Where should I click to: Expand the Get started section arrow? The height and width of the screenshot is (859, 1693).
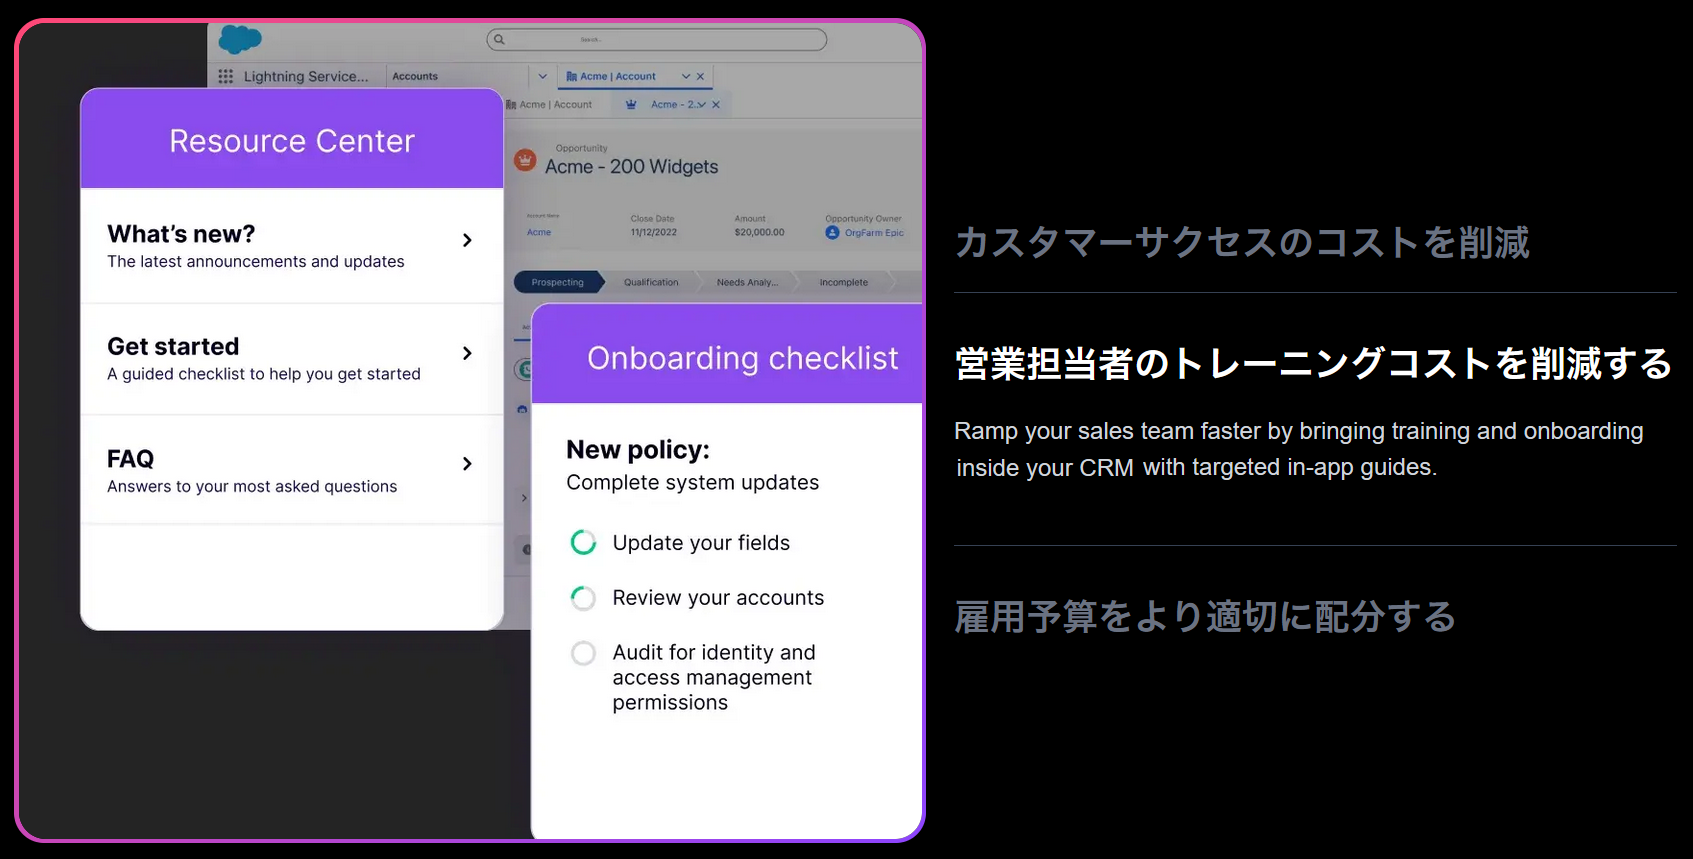pyautogui.click(x=467, y=353)
